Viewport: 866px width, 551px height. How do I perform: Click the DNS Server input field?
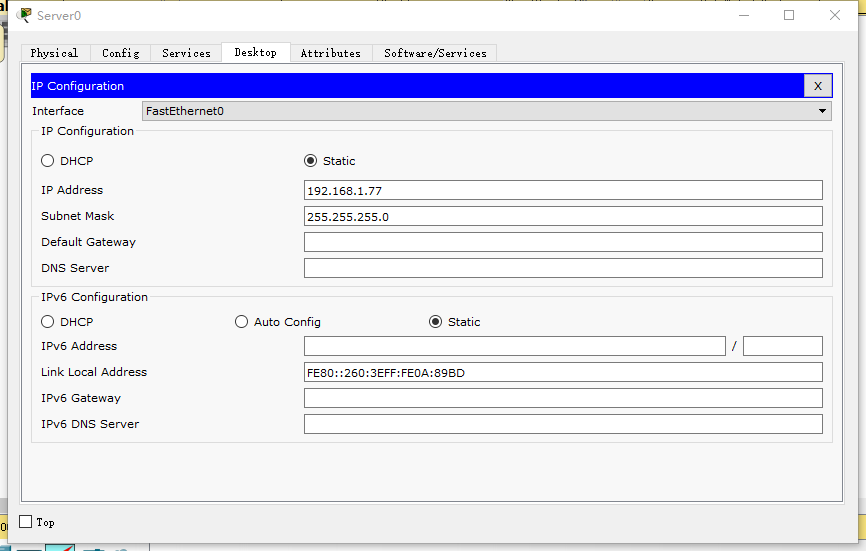(563, 268)
